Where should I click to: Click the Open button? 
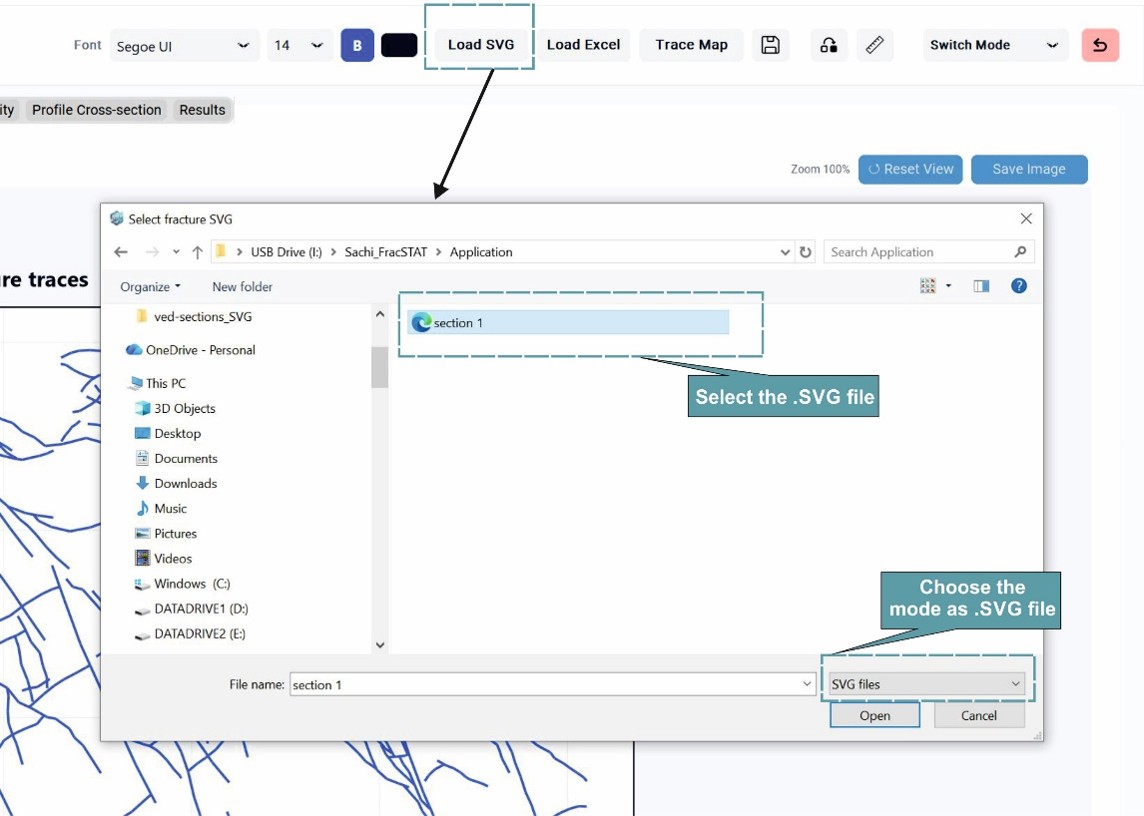click(875, 715)
